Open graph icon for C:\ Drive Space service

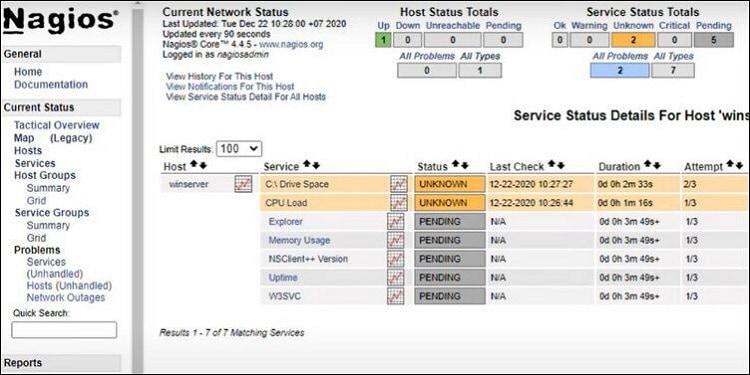click(x=398, y=184)
